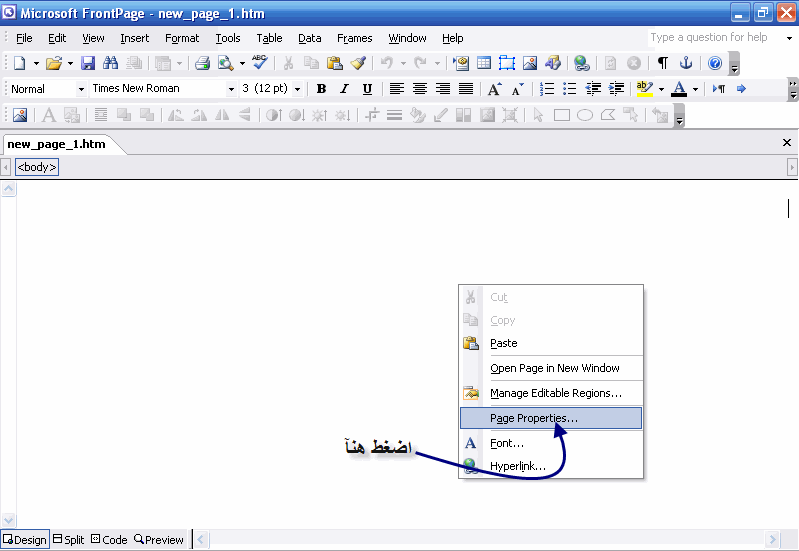
Task: Apply the font color A swatch
Action: [x=679, y=89]
